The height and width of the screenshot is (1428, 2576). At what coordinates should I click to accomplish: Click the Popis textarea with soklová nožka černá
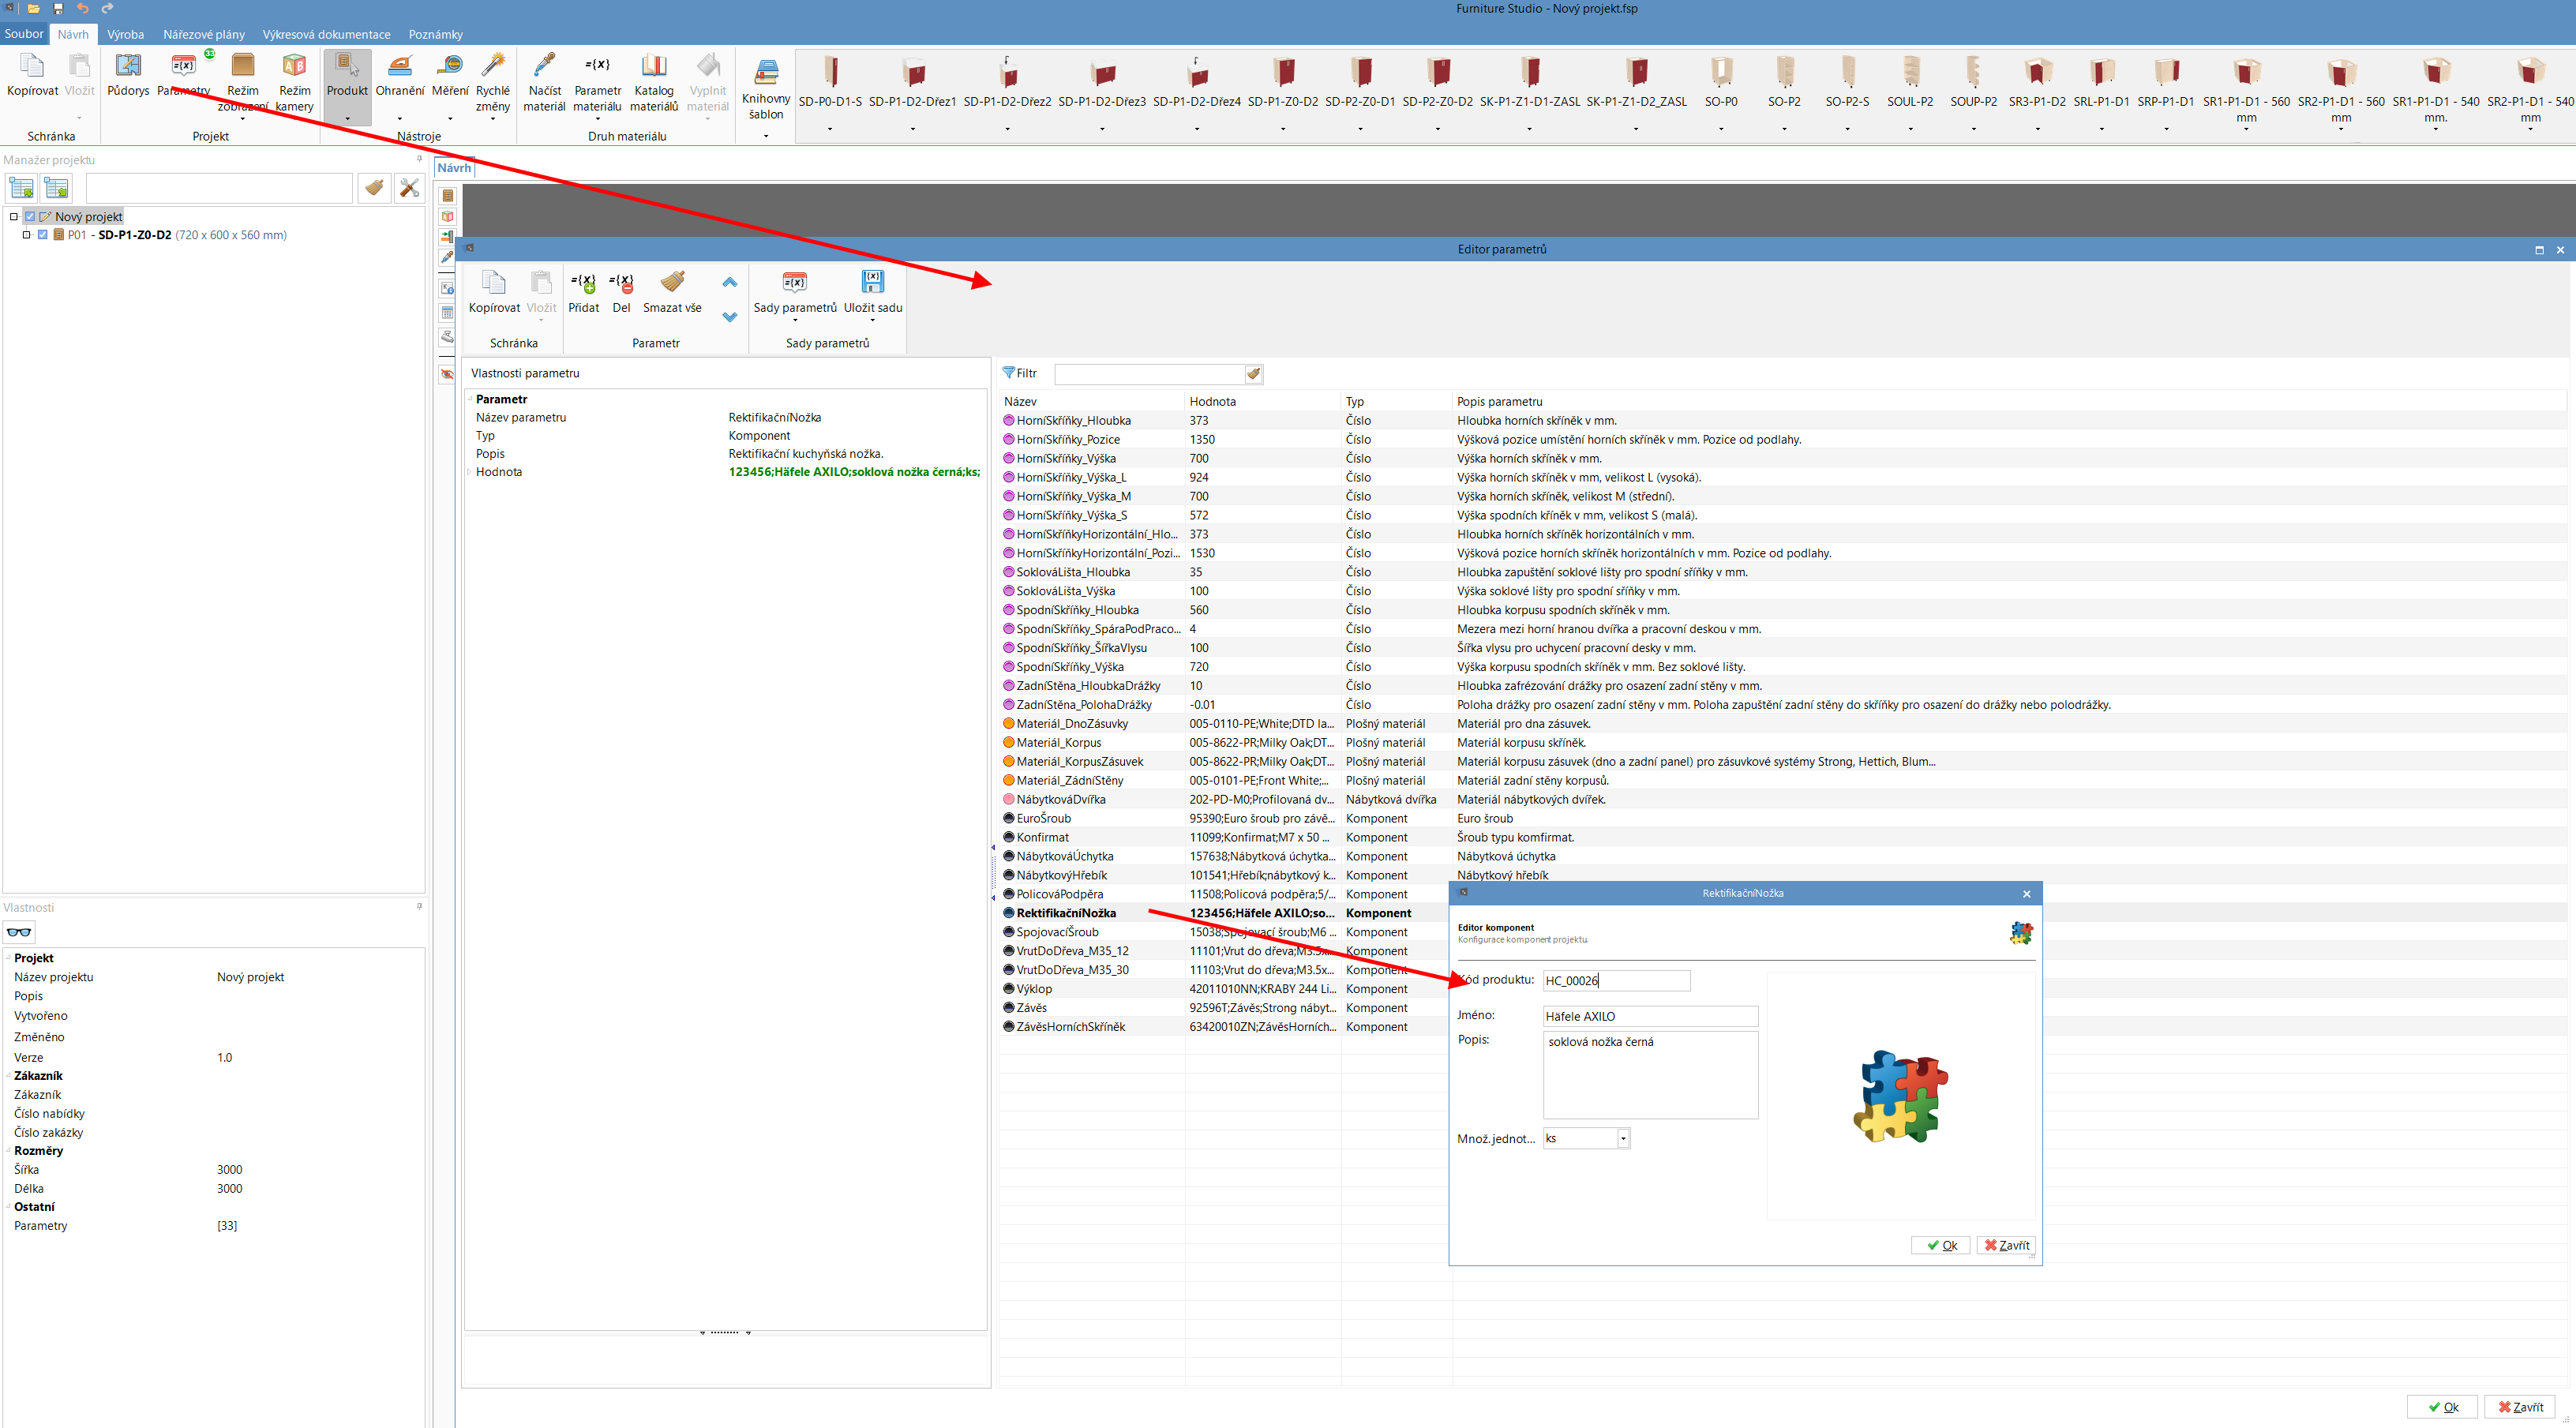click(1650, 1075)
